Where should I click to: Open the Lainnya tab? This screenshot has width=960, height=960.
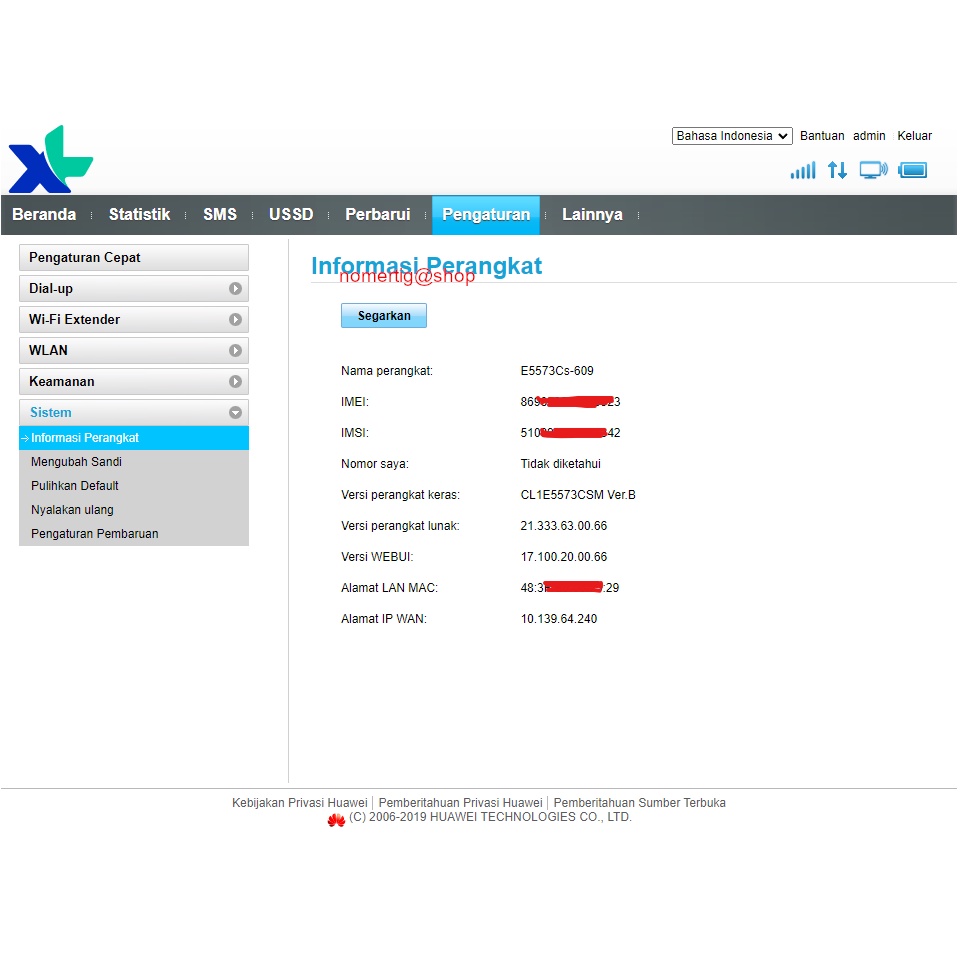(592, 214)
